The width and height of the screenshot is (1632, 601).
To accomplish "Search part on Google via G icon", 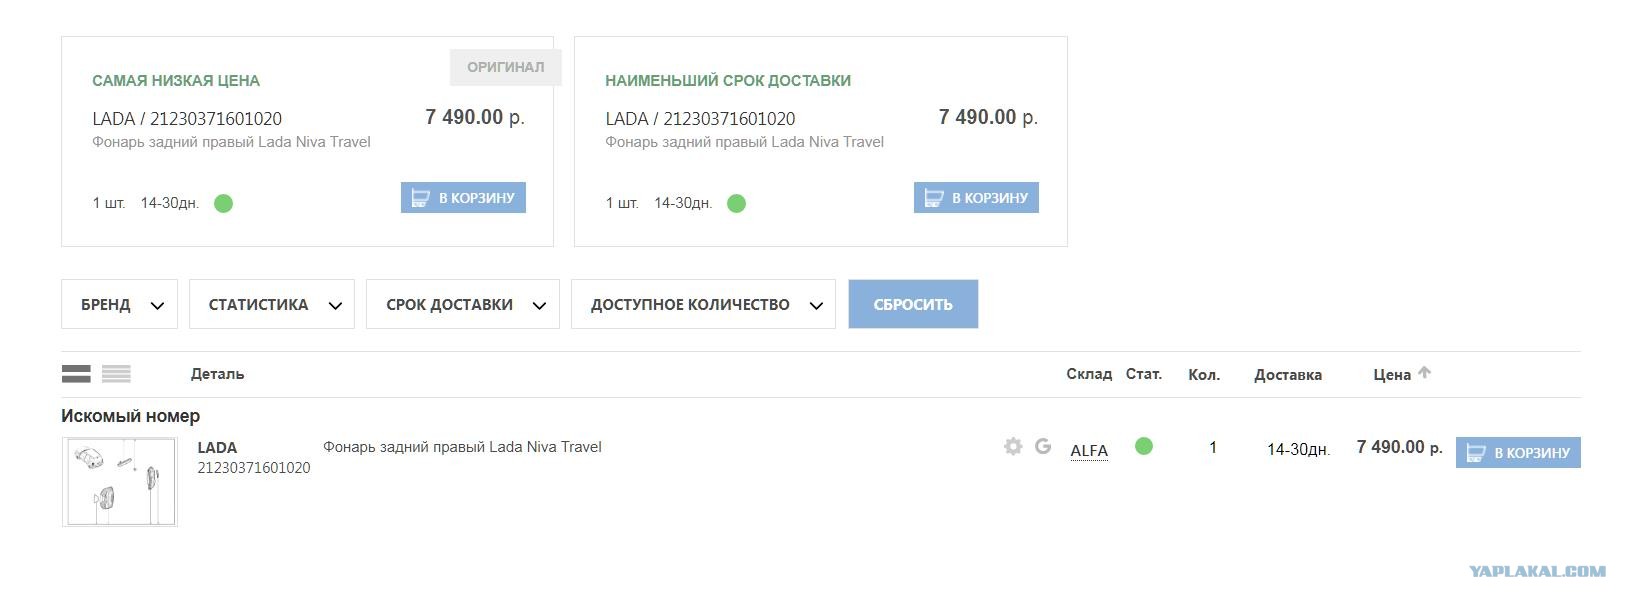I will point(1043,446).
